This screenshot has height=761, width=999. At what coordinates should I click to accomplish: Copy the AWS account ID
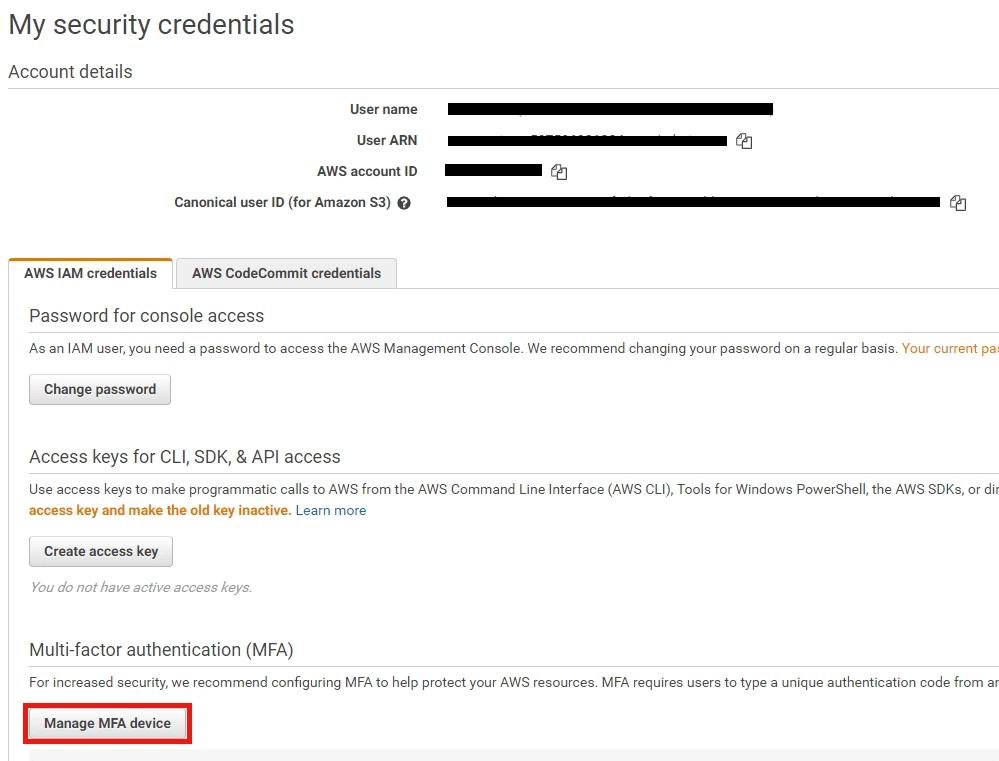(x=559, y=172)
